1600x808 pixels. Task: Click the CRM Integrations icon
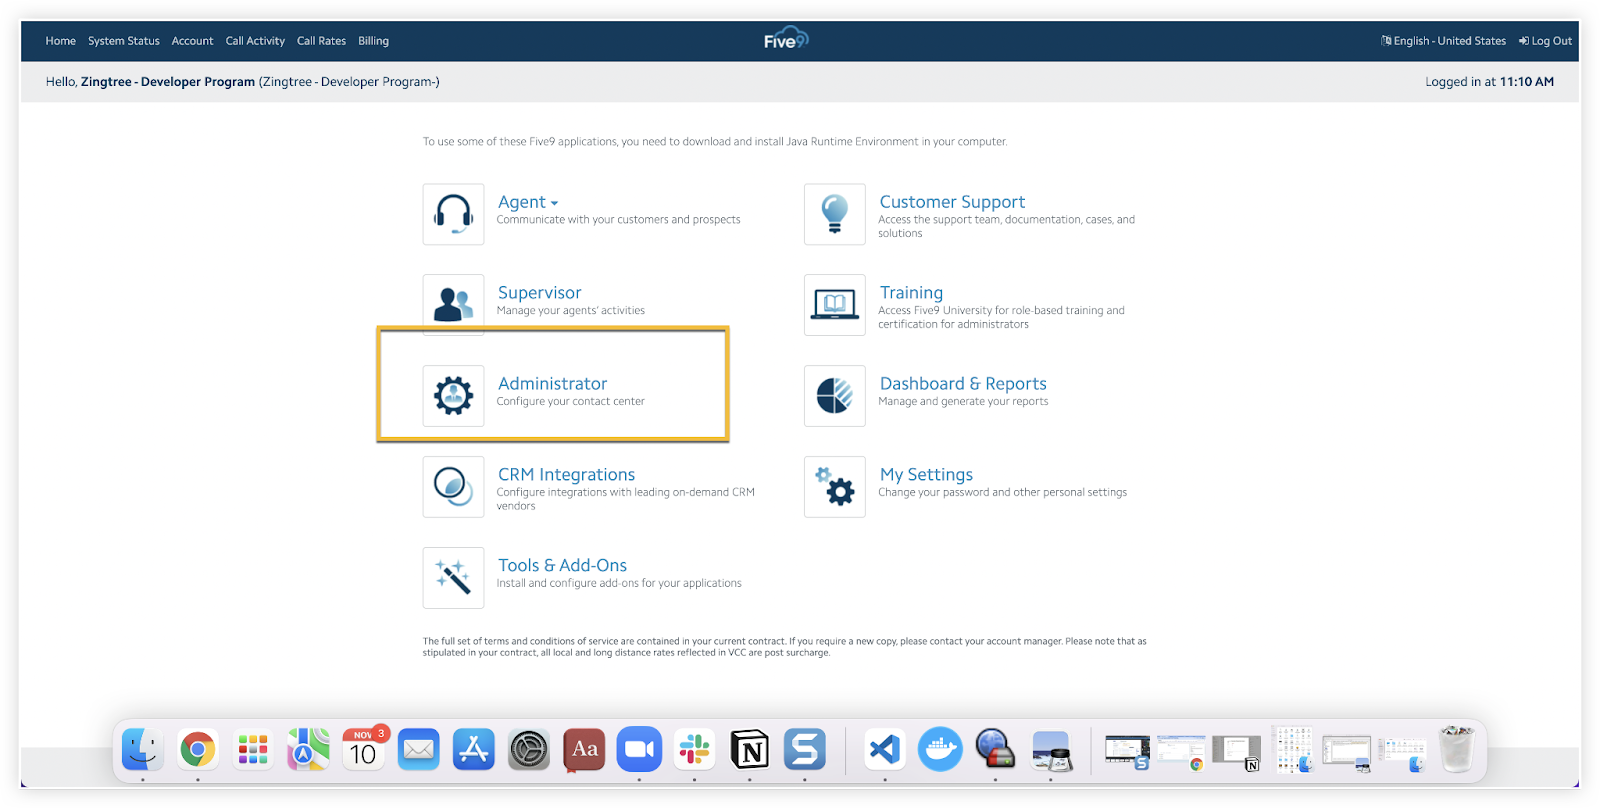click(x=453, y=487)
